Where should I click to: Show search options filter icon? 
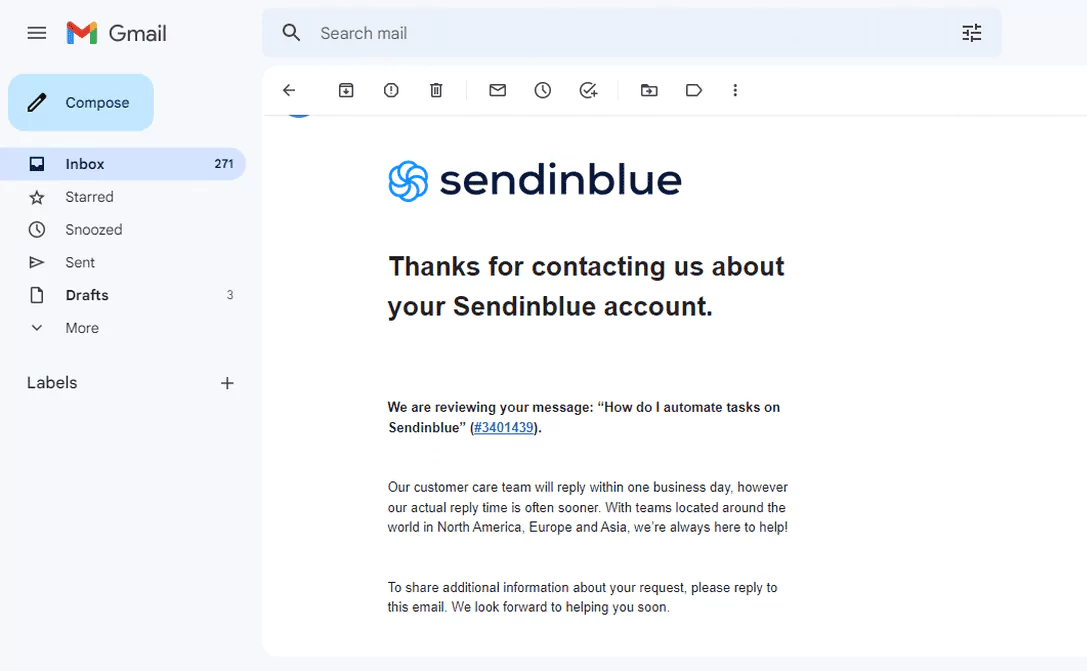click(x=972, y=33)
